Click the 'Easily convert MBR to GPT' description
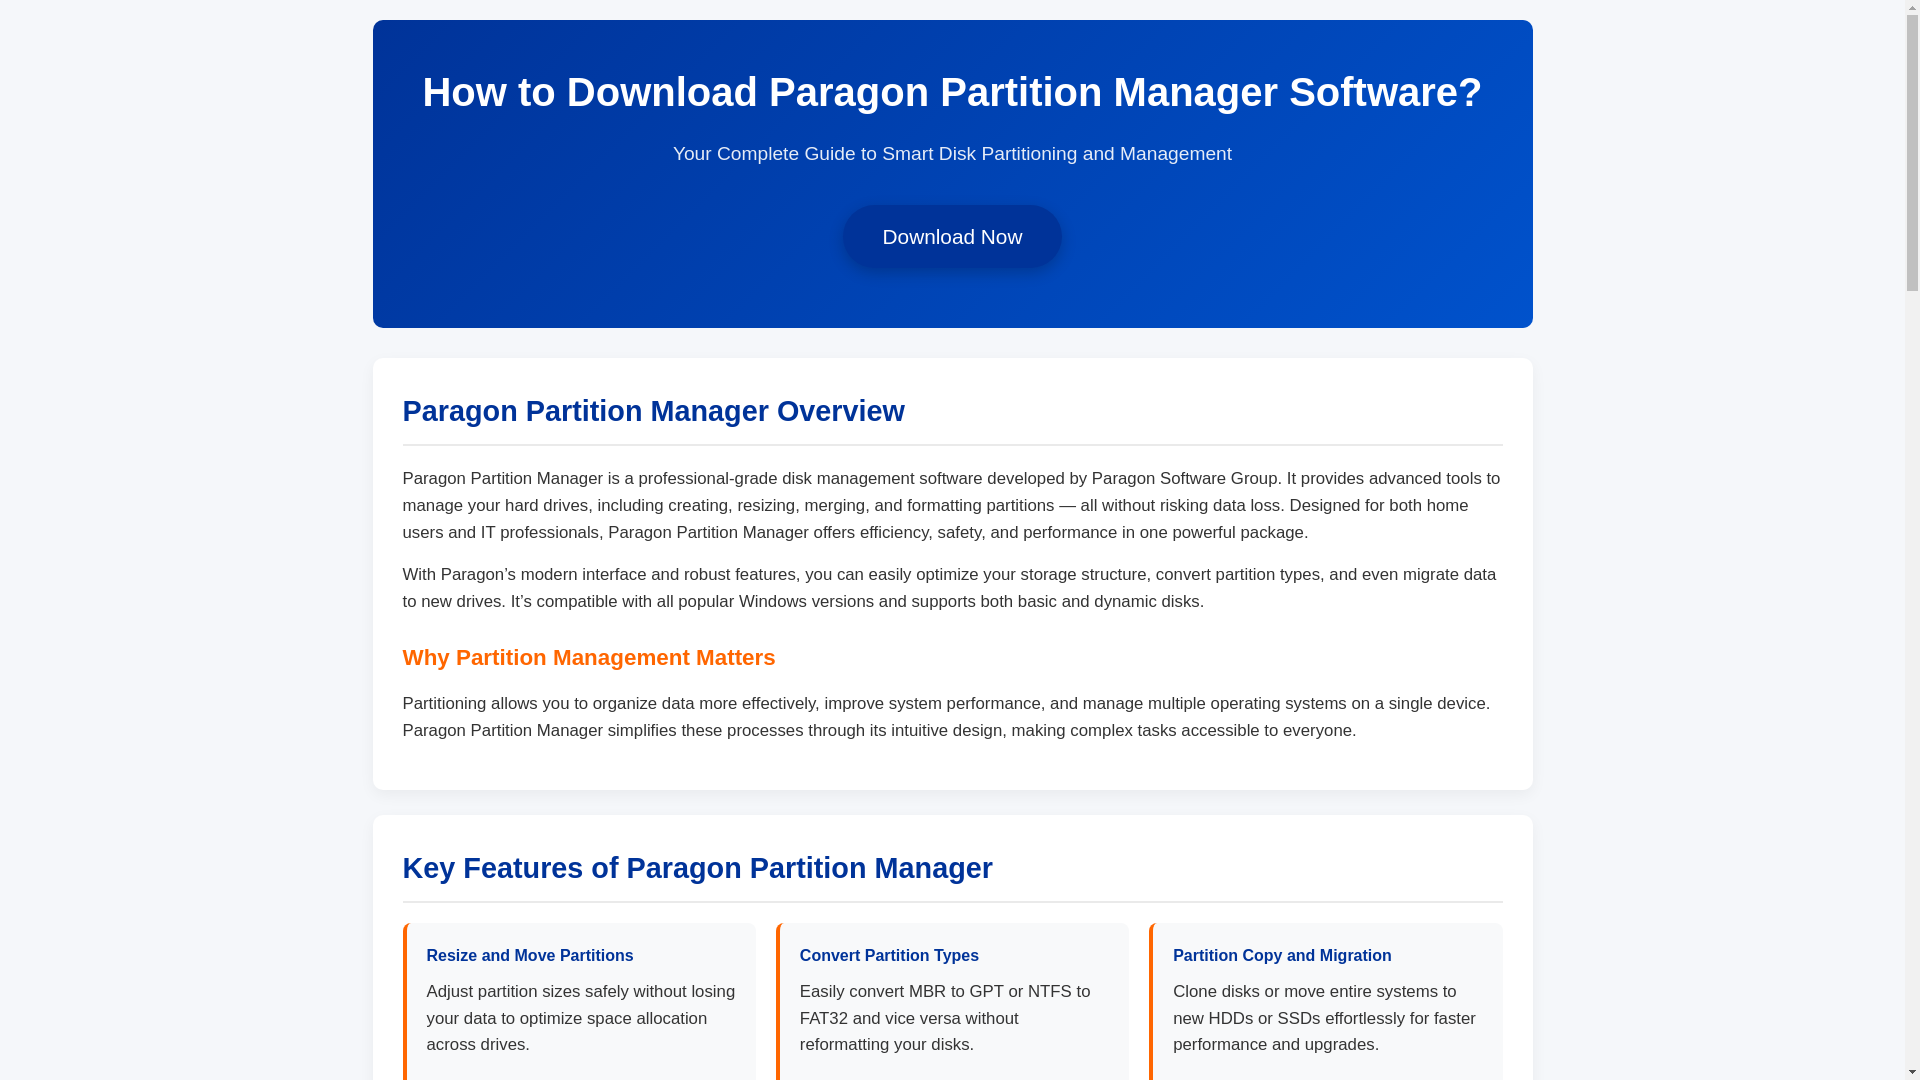 coord(945,1018)
